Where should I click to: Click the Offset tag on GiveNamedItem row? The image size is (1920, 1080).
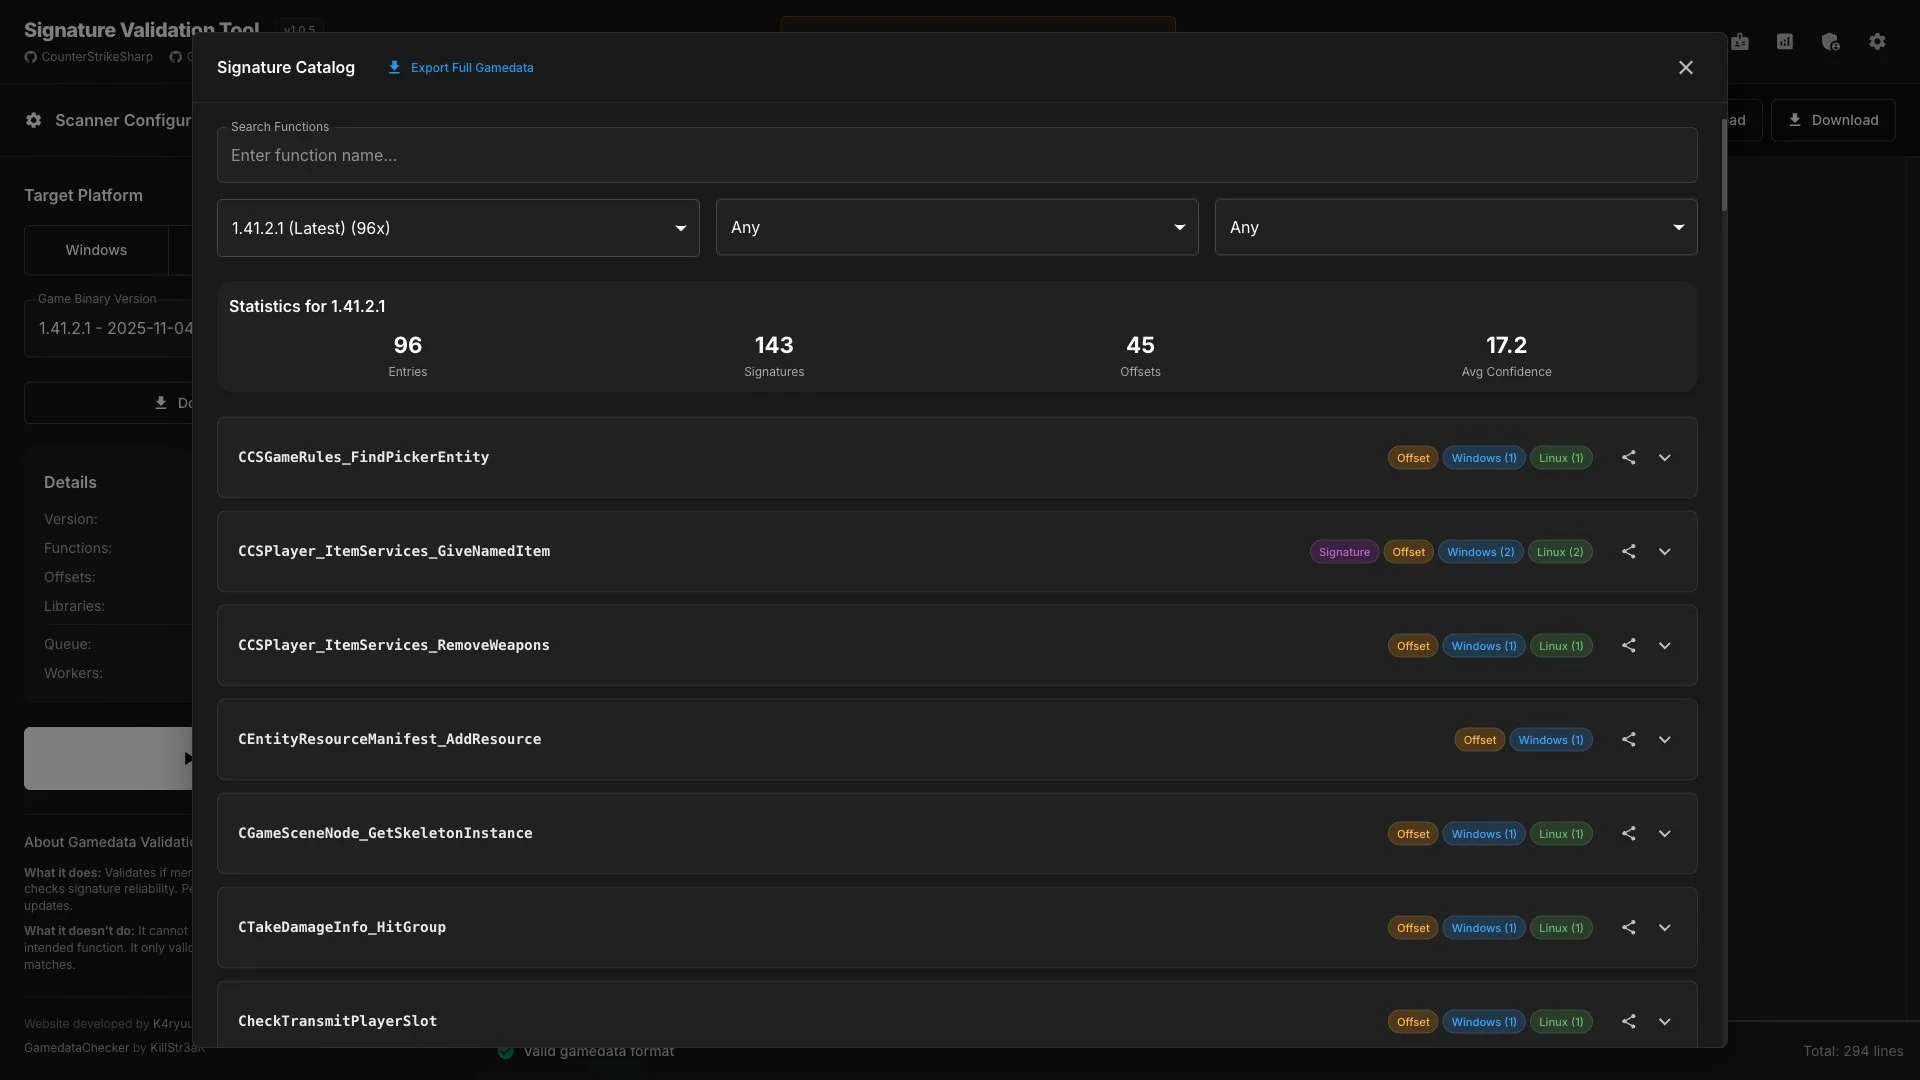[1408, 552]
